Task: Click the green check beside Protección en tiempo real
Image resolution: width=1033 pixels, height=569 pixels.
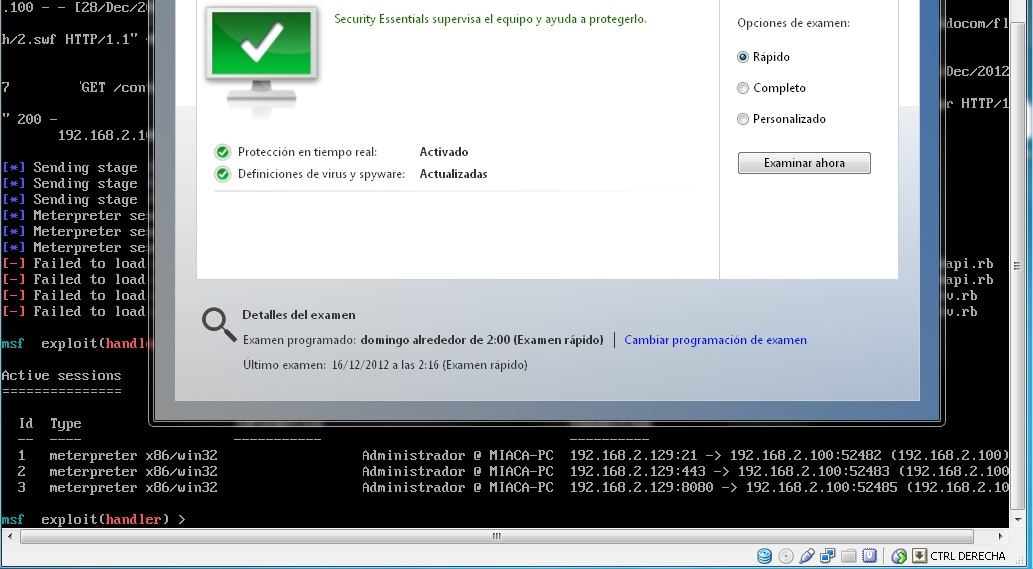Action: click(x=223, y=152)
